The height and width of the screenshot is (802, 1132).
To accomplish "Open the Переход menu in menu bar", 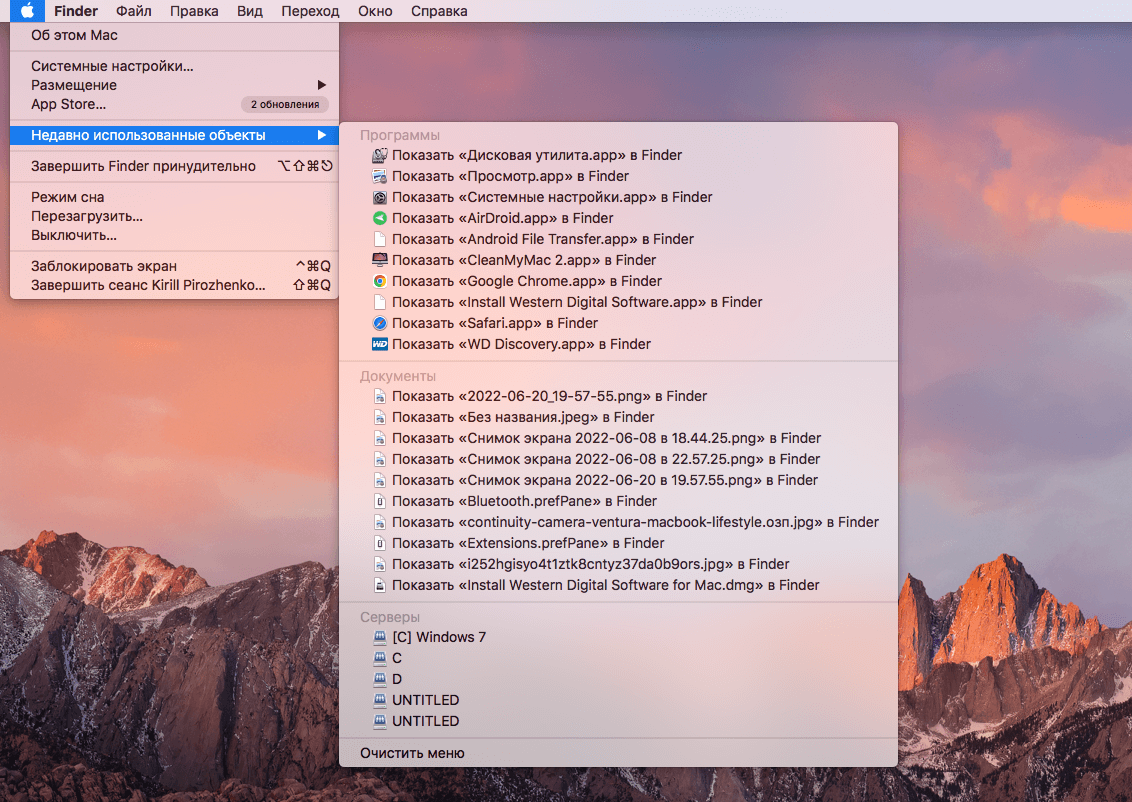I will pyautogui.click(x=310, y=11).
